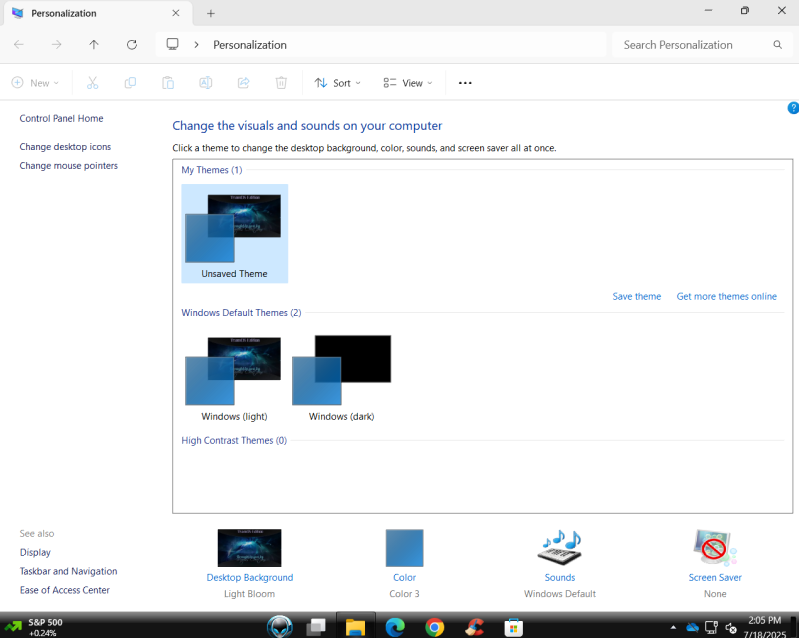The height and width of the screenshot is (638, 799).
Task: Click the Search Personalization field
Action: [701, 45]
